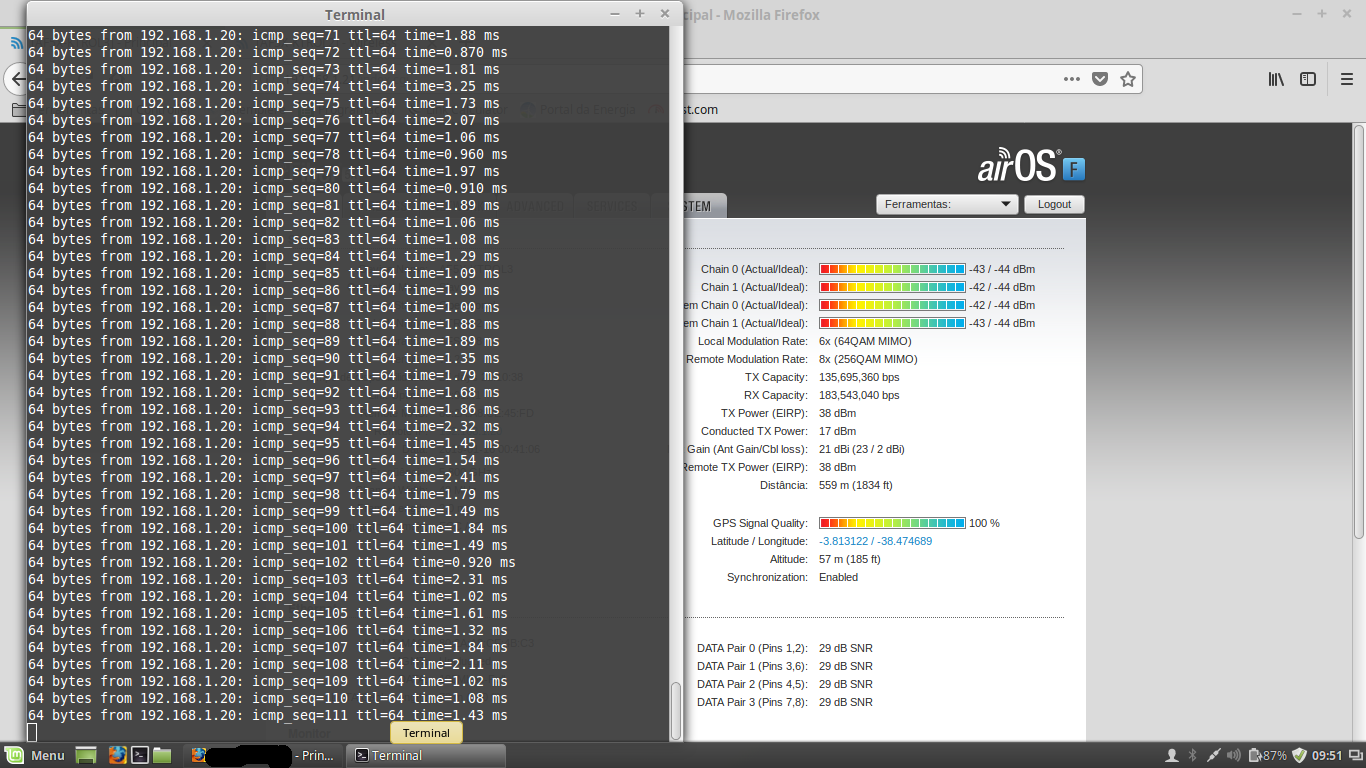
Task: Click the TX Capacity value 135,695,360 bps
Action: (859, 377)
